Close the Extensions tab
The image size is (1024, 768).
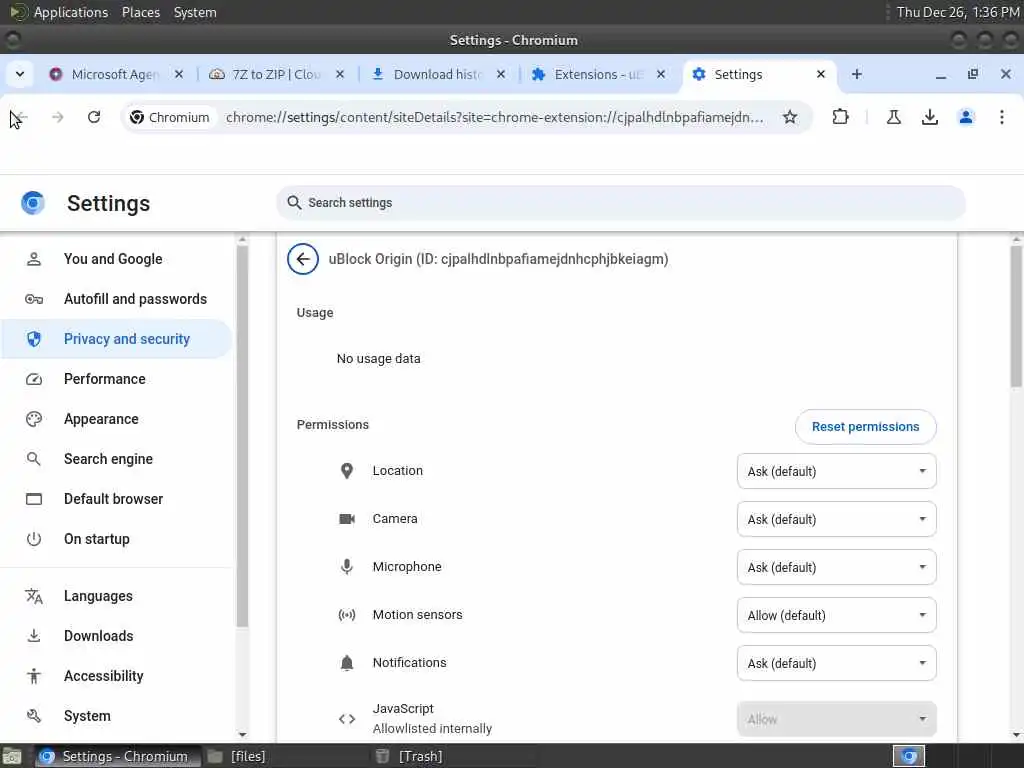pyautogui.click(x=661, y=74)
